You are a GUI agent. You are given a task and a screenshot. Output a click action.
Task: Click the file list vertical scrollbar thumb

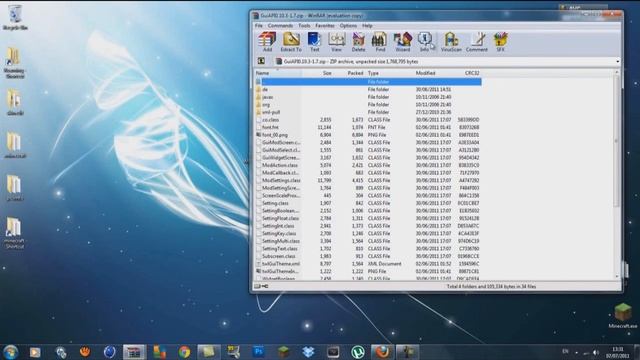click(616, 141)
